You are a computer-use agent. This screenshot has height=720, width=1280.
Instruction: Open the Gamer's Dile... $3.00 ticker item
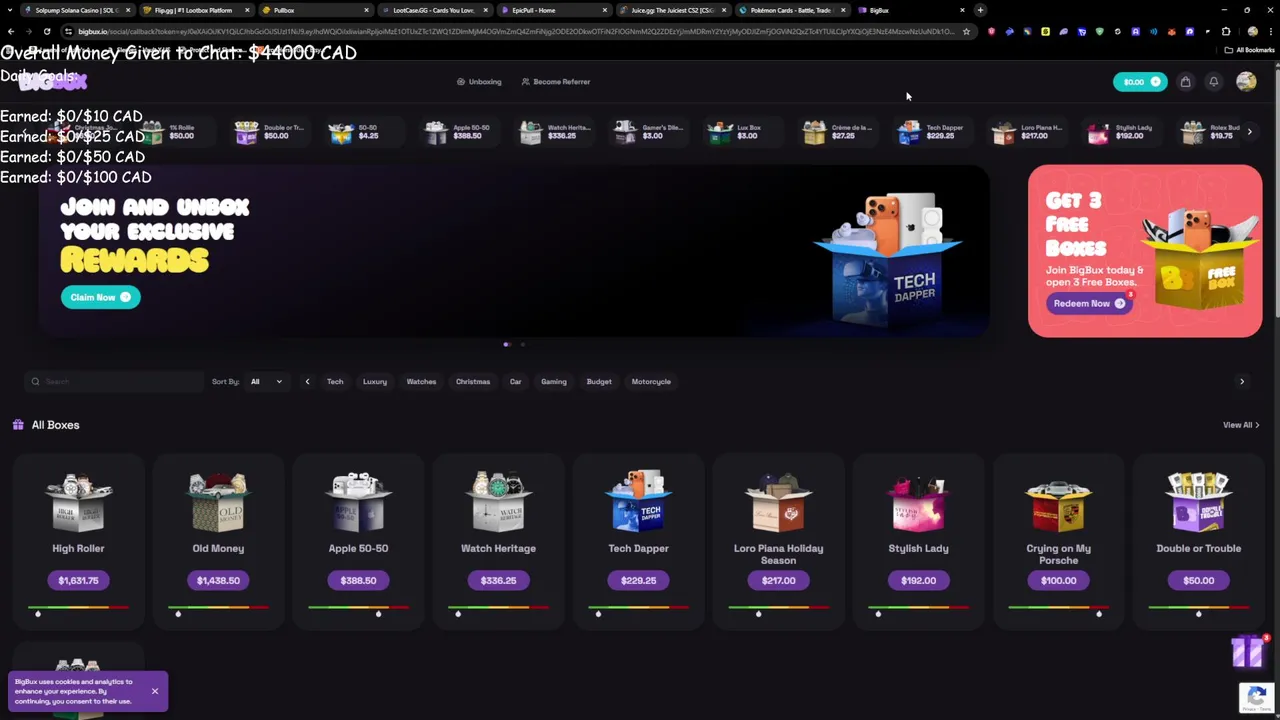pos(648,132)
